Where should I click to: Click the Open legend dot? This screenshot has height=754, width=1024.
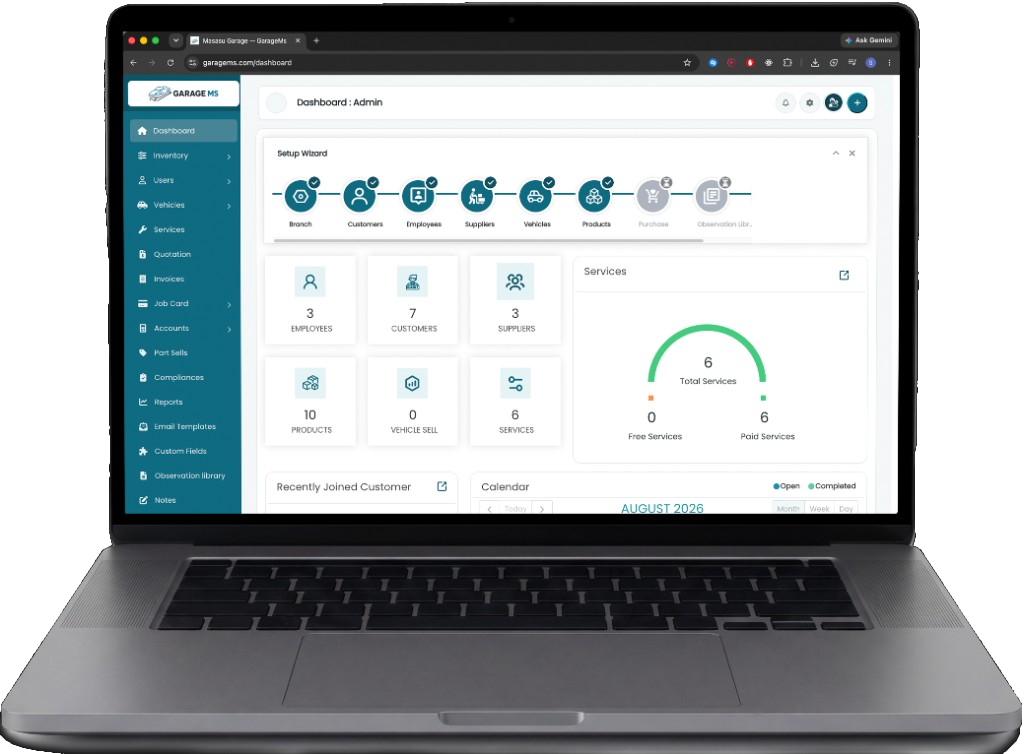click(776, 486)
